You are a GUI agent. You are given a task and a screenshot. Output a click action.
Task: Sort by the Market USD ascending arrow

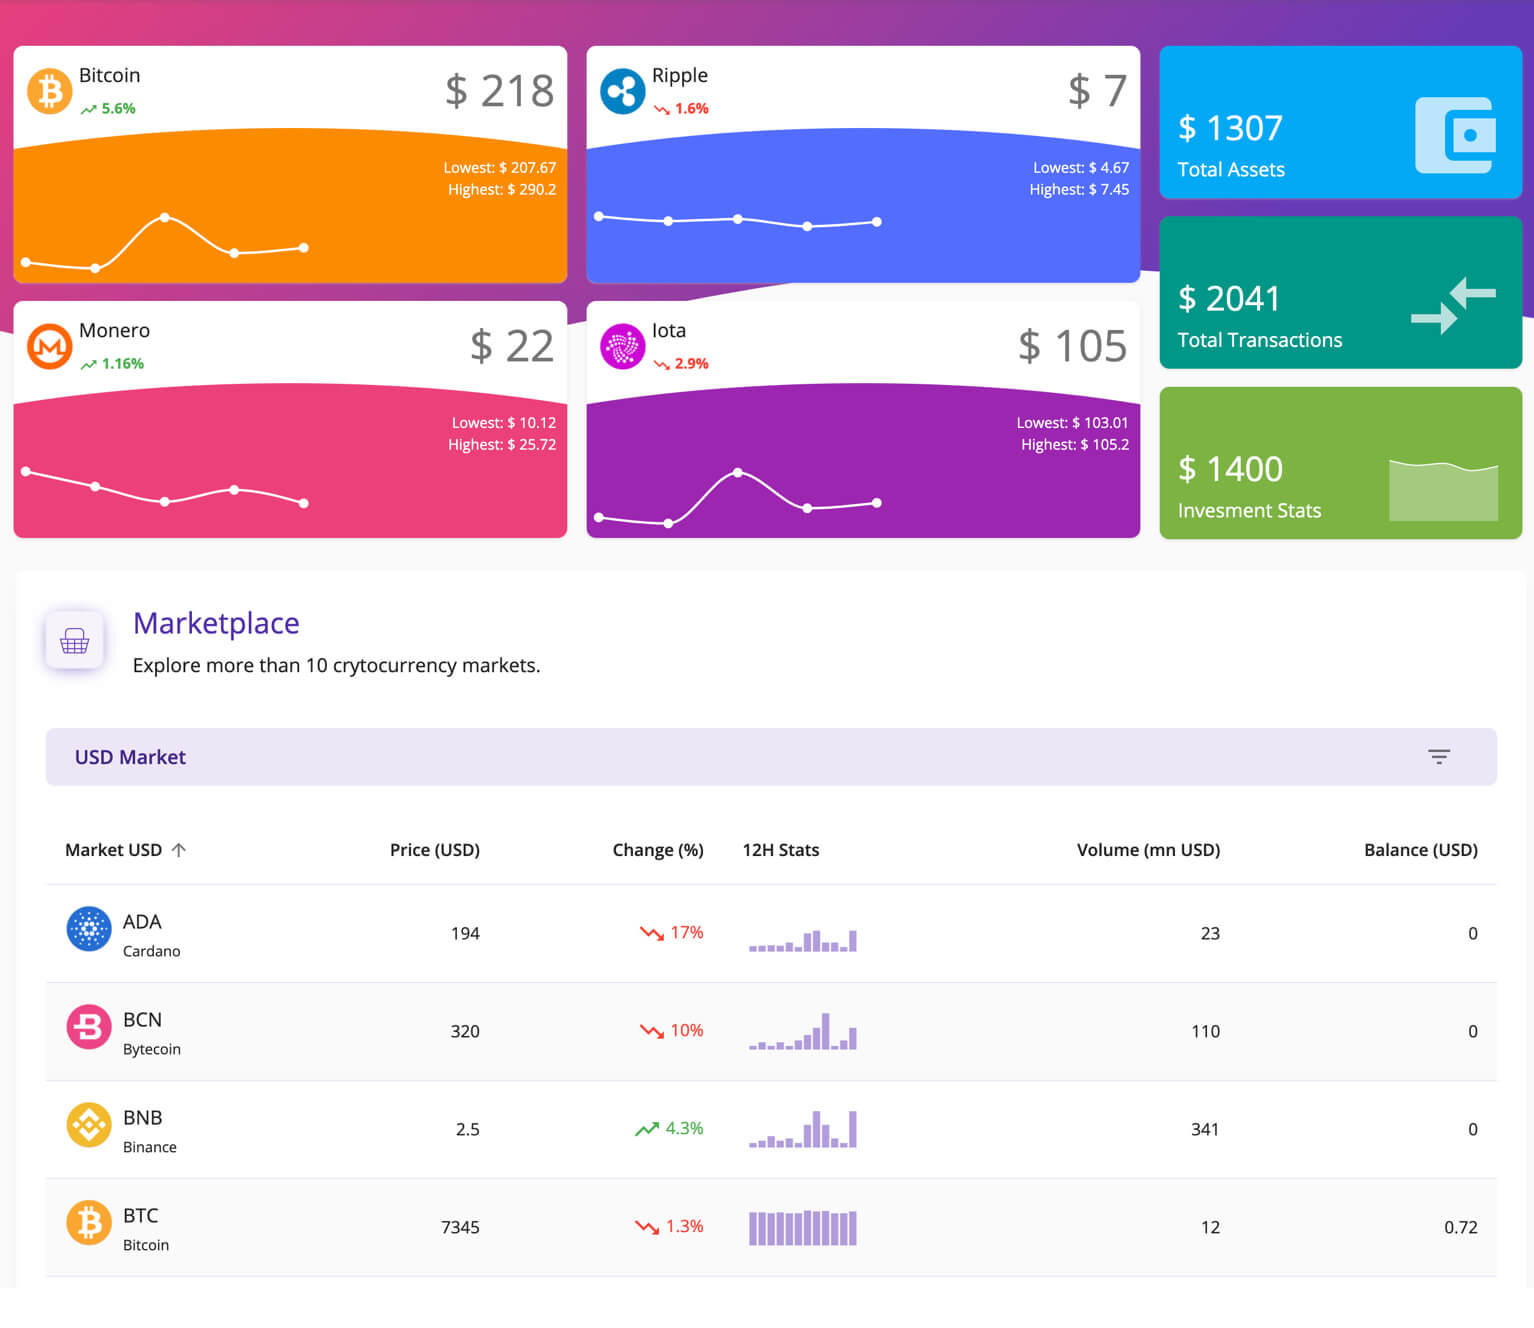[179, 850]
